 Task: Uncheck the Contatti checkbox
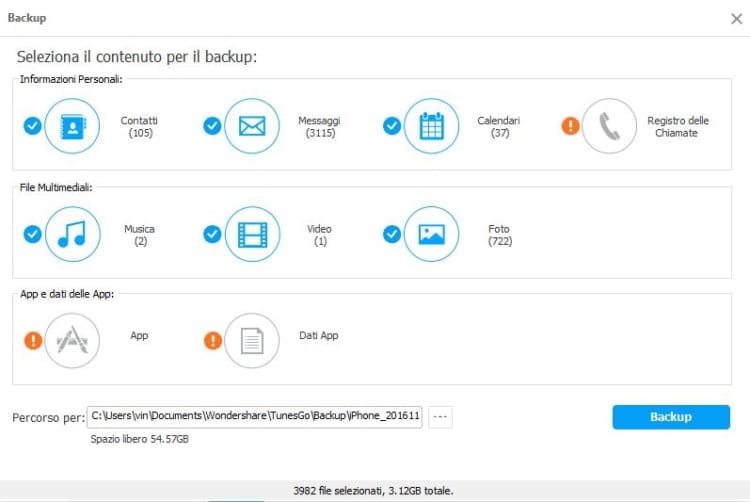pos(32,126)
